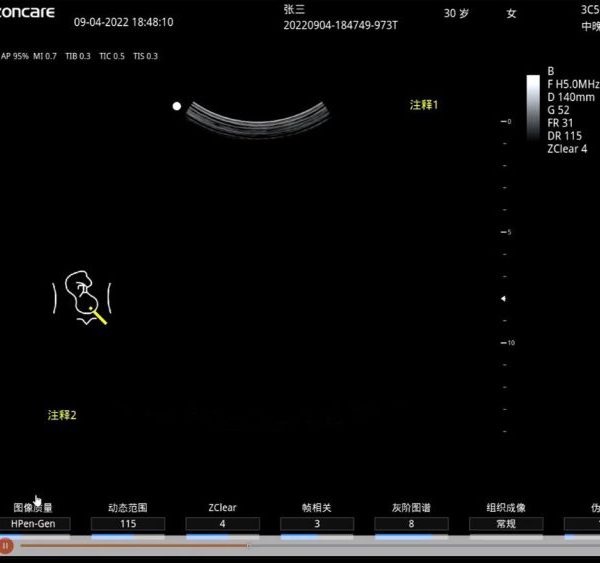Screen dimensions: 600x563
Task: Click the 灰阶图谱 value 8
Action: click(411, 523)
